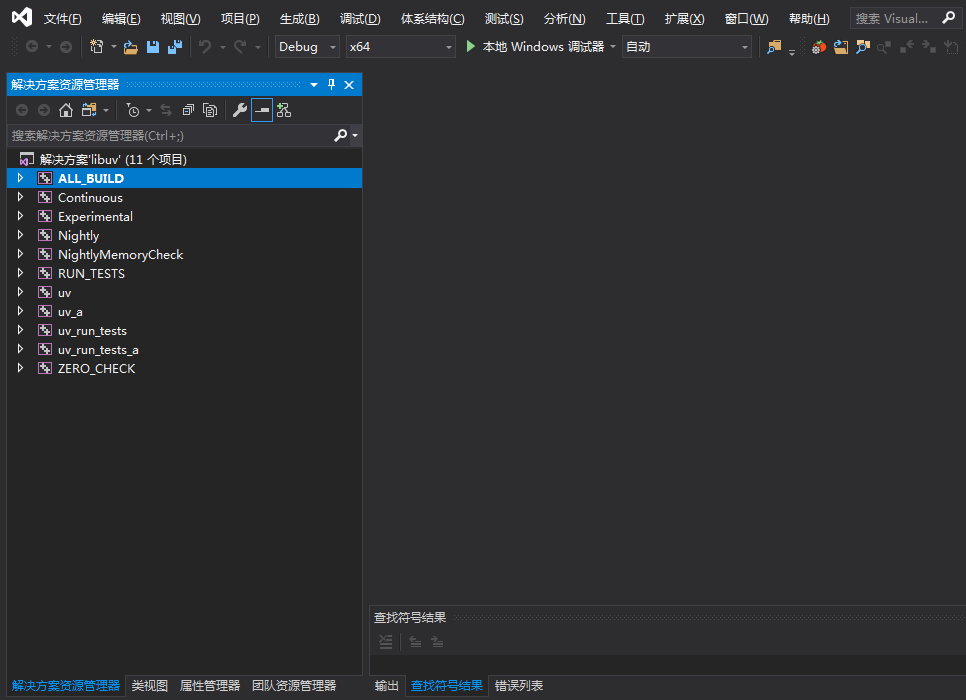
Task: Click the Save All icon
Action: coord(173,45)
